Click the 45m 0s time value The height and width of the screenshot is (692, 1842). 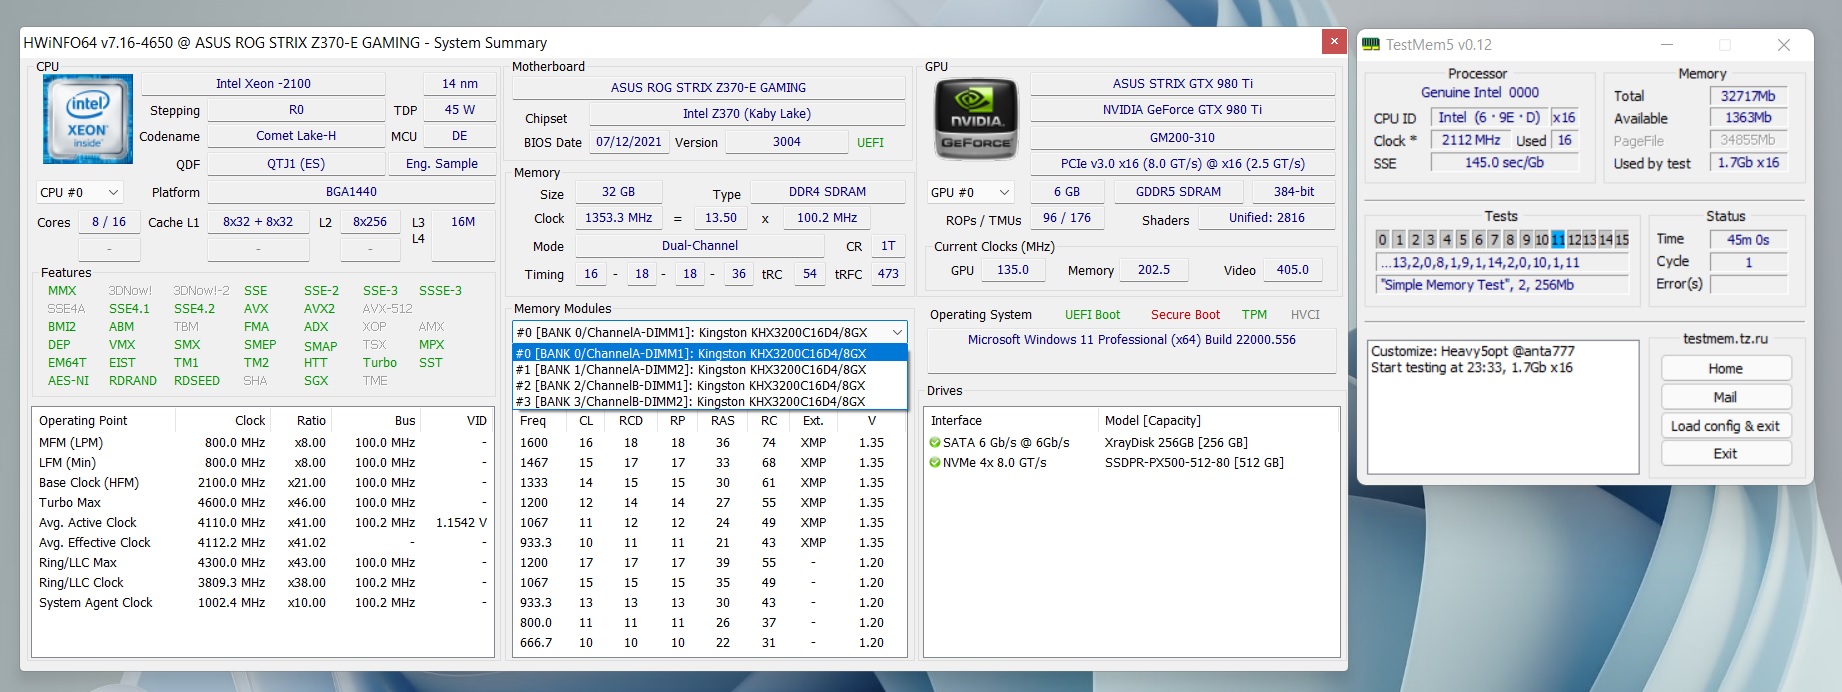(x=1748, y=240)
